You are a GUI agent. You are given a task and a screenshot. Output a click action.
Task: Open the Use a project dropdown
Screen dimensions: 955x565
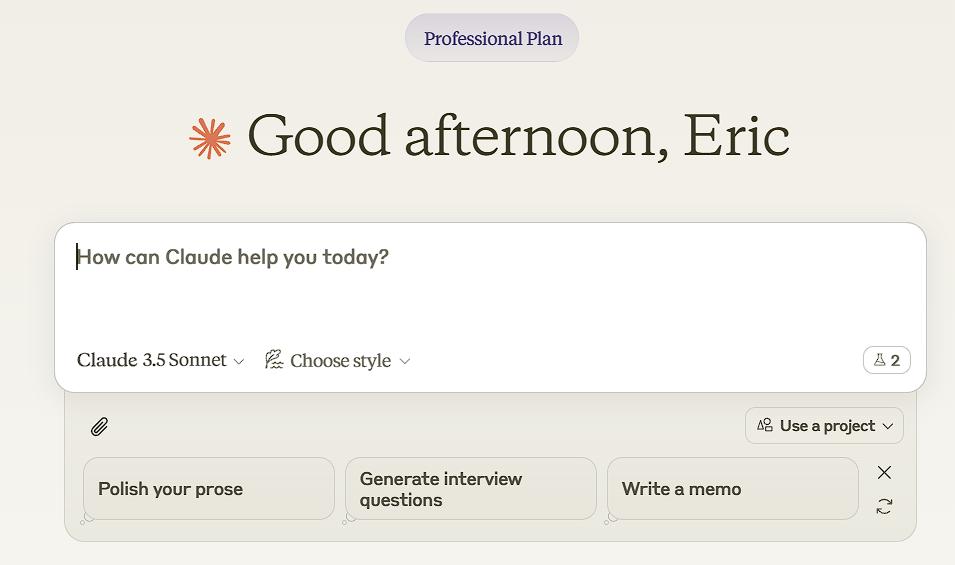pyautogui.click(x=824, y=425)
